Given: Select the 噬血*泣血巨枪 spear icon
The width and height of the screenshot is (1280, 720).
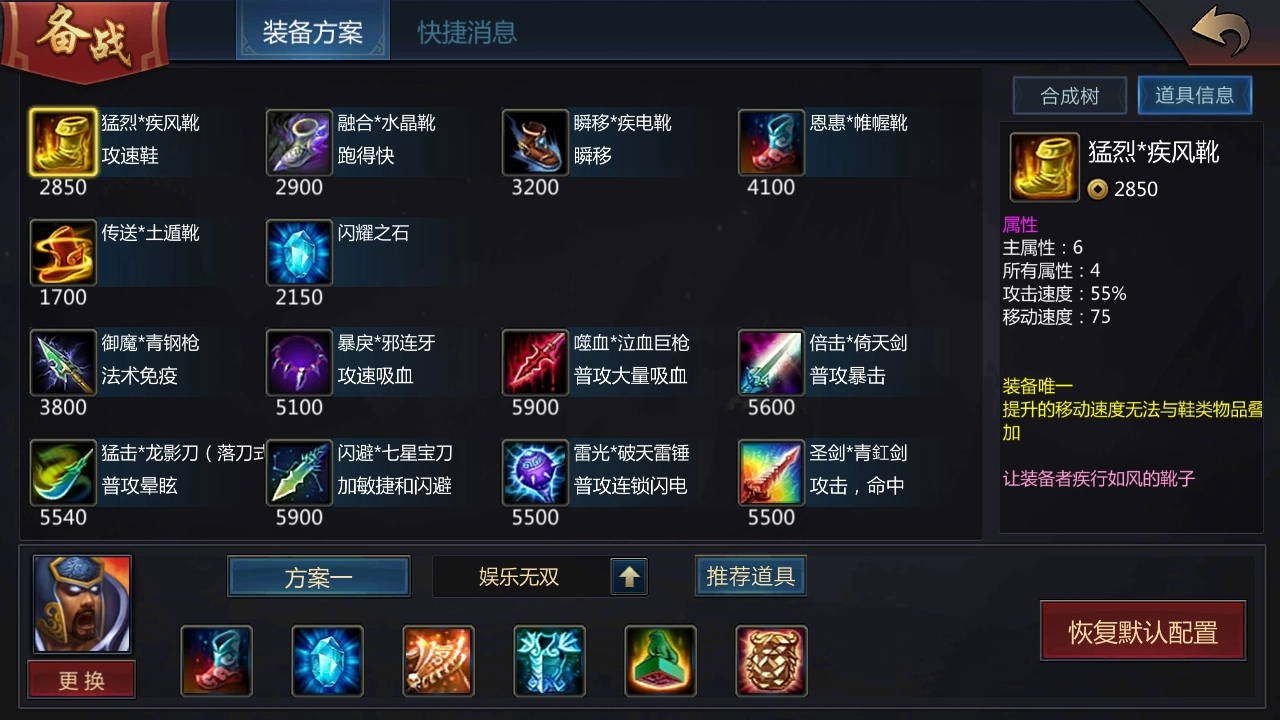Looking at the screenshot, I should tap(535, 363).
